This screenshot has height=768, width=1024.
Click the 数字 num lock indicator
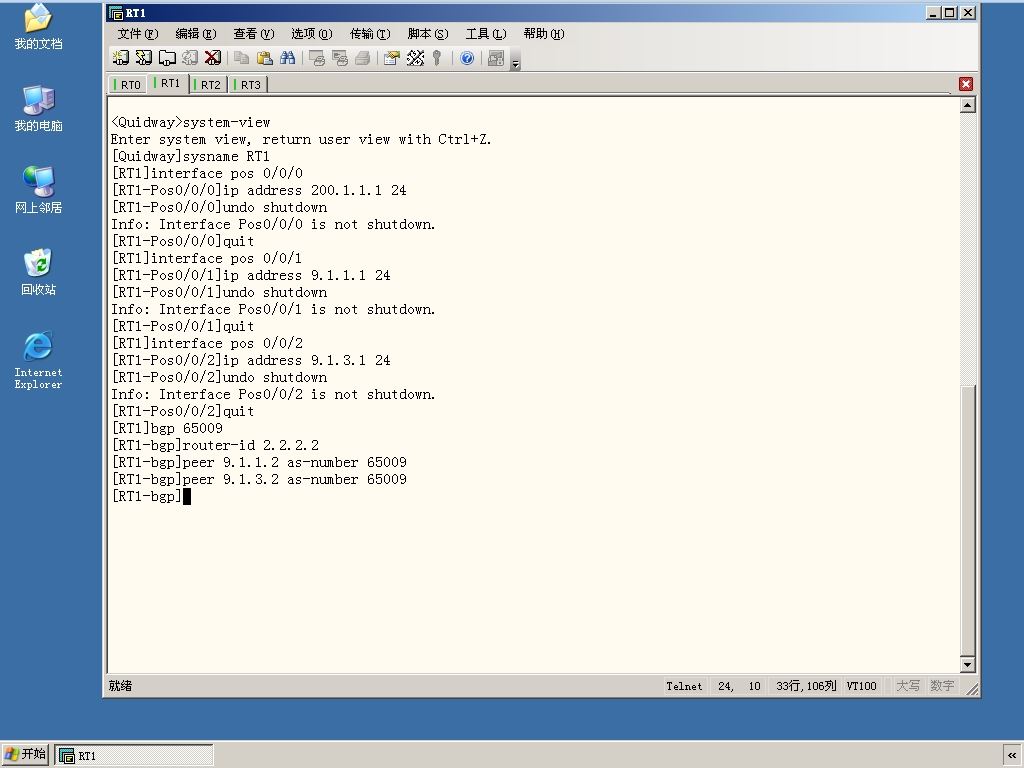coord(942,686)
